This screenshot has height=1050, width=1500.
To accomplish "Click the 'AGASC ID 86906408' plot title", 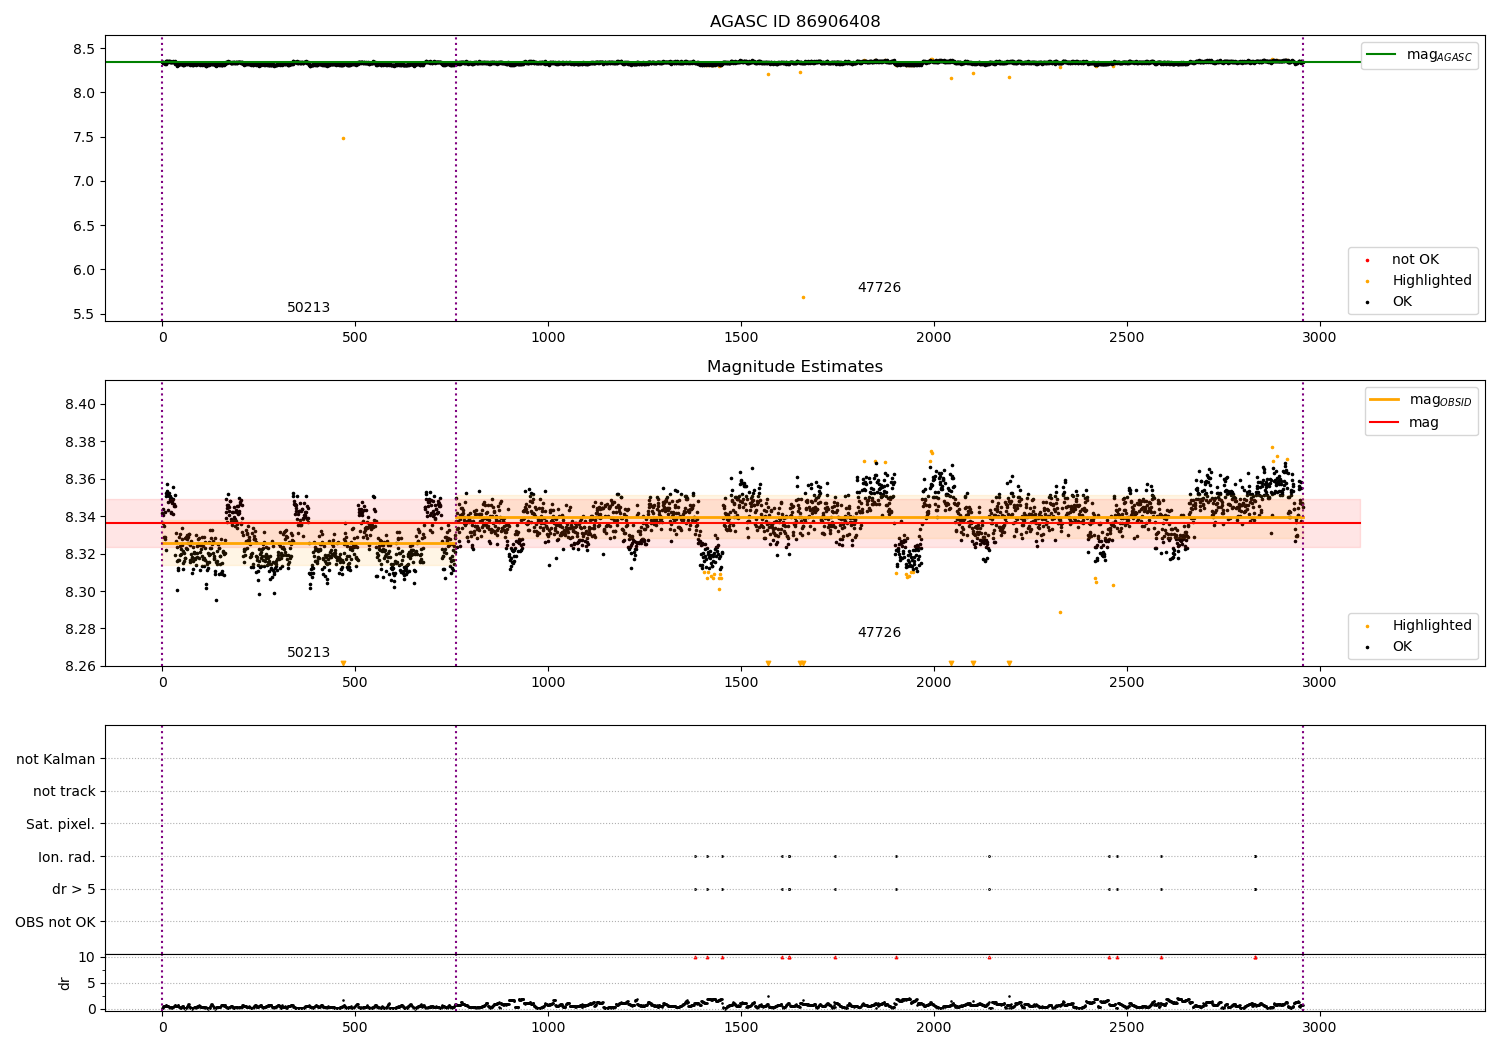I will tap(795, 22).
